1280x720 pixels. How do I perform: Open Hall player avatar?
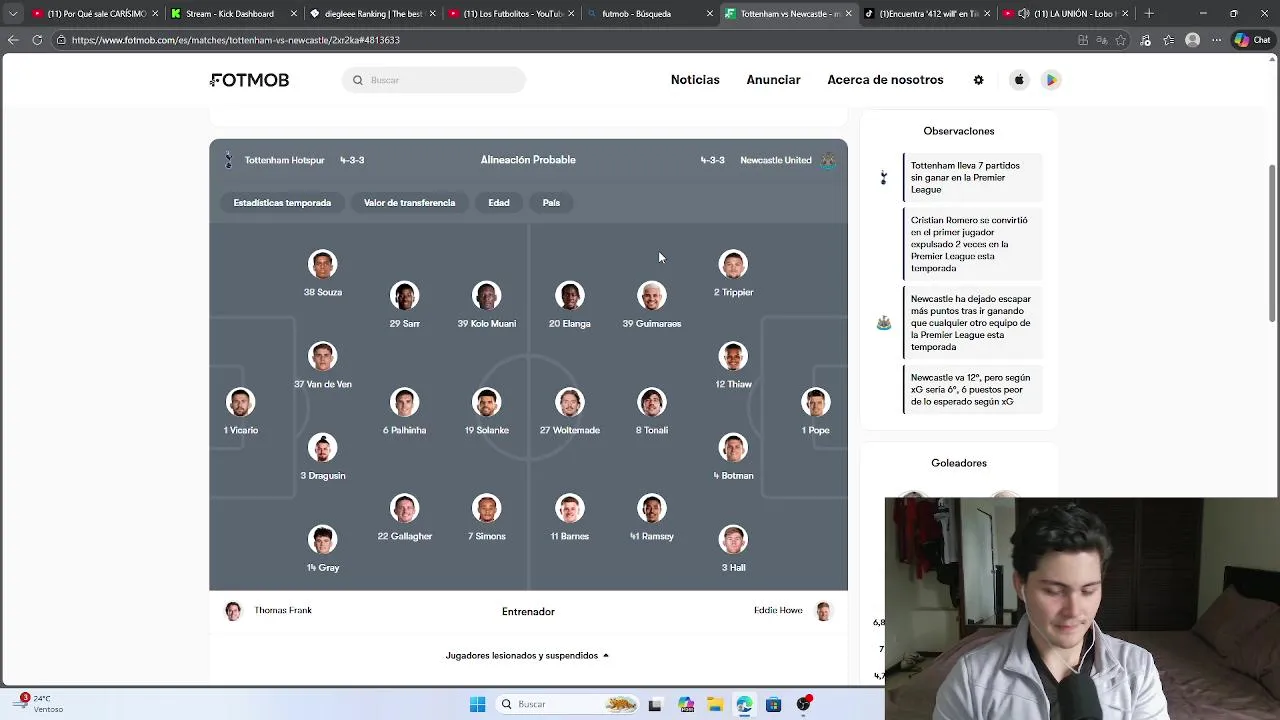[x=733, y=539]
